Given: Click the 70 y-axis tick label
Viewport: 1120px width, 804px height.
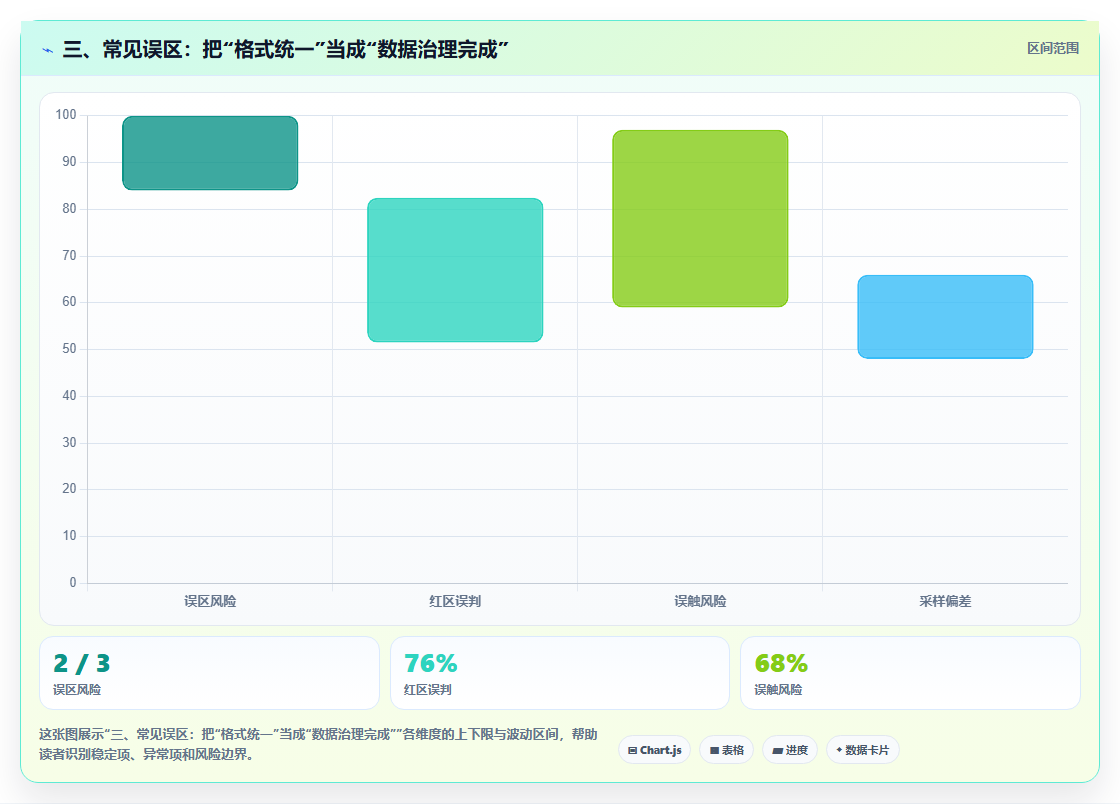Looking at the screenshot, I should coord(69,256).
